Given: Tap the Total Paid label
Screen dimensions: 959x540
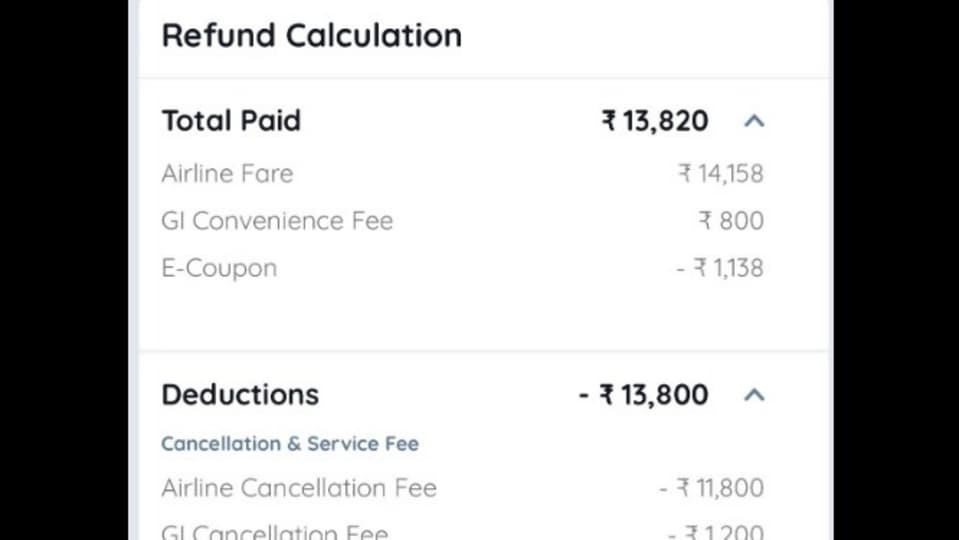Looking at the screenshot, I should tap(231, 120).
